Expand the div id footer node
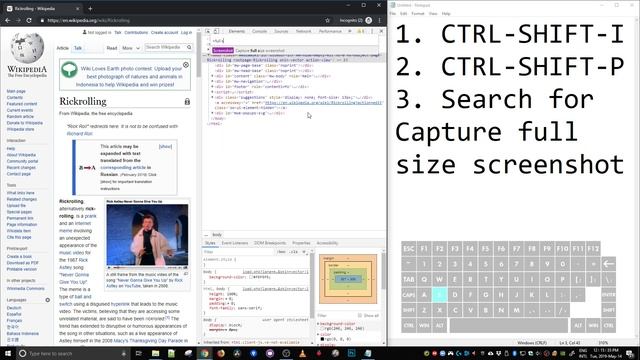This screenshot has height=360, width=640. click(212, 87)
